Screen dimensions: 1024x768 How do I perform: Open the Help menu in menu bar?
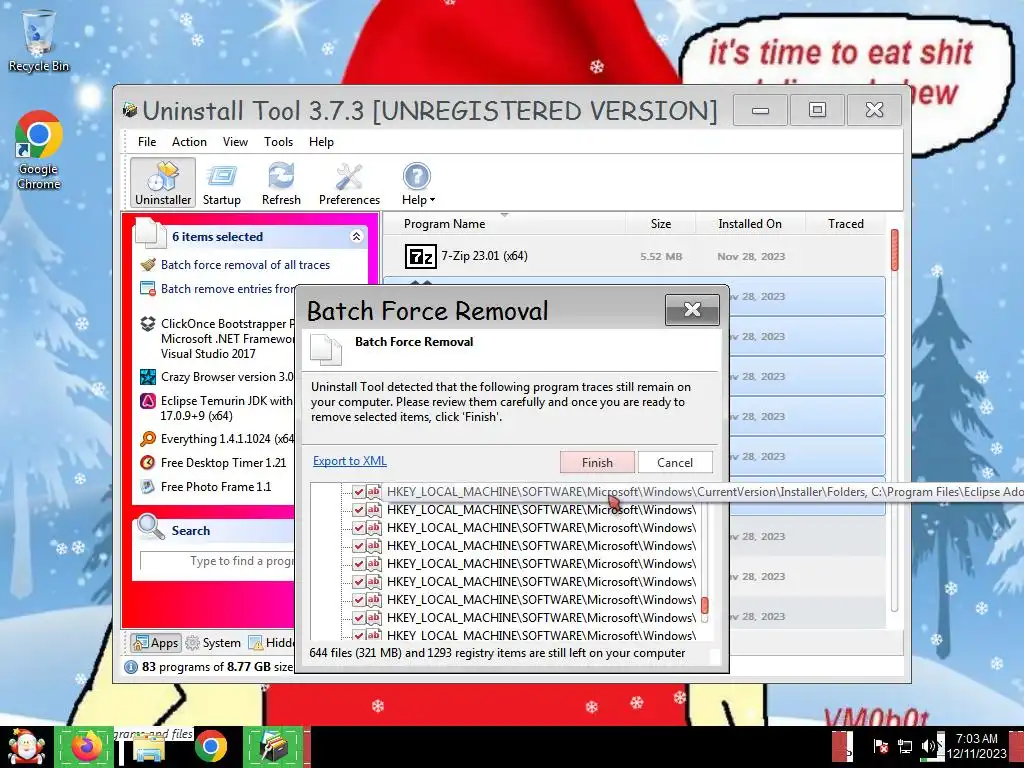point(321,142)
